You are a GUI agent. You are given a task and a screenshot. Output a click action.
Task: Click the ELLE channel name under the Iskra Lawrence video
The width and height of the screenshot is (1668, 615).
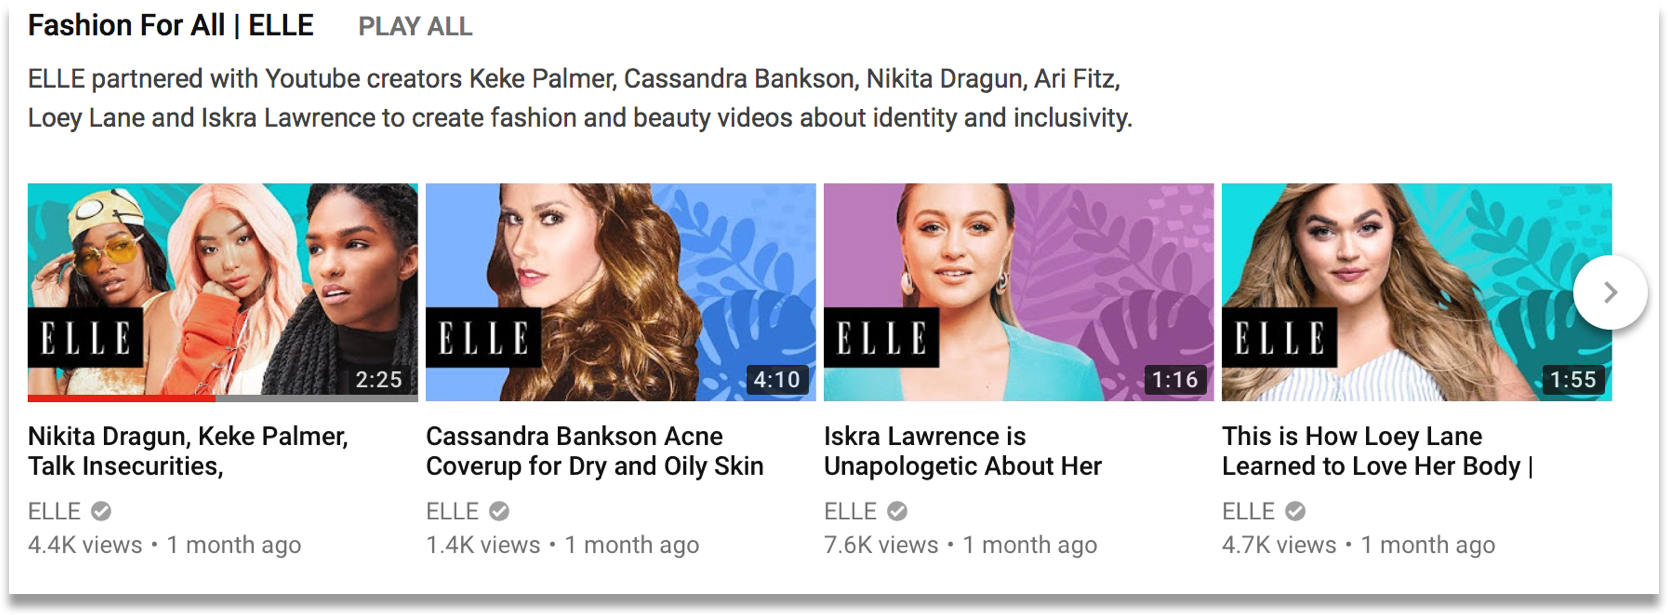pyautogui.click(x=850, y=512)
